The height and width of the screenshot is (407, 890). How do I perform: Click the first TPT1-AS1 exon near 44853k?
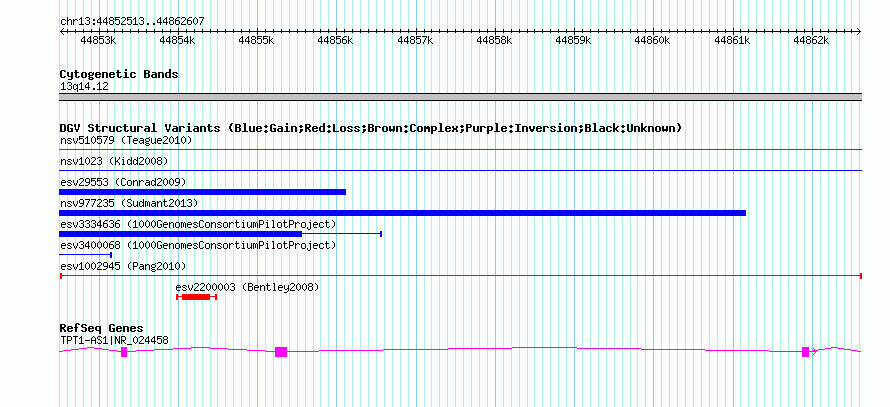pos(124,352)
